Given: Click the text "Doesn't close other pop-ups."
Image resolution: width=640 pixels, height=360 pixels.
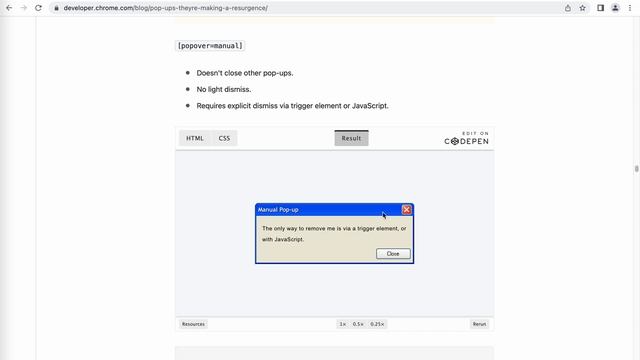Looking at the screenshot, I should coord(245,73).
